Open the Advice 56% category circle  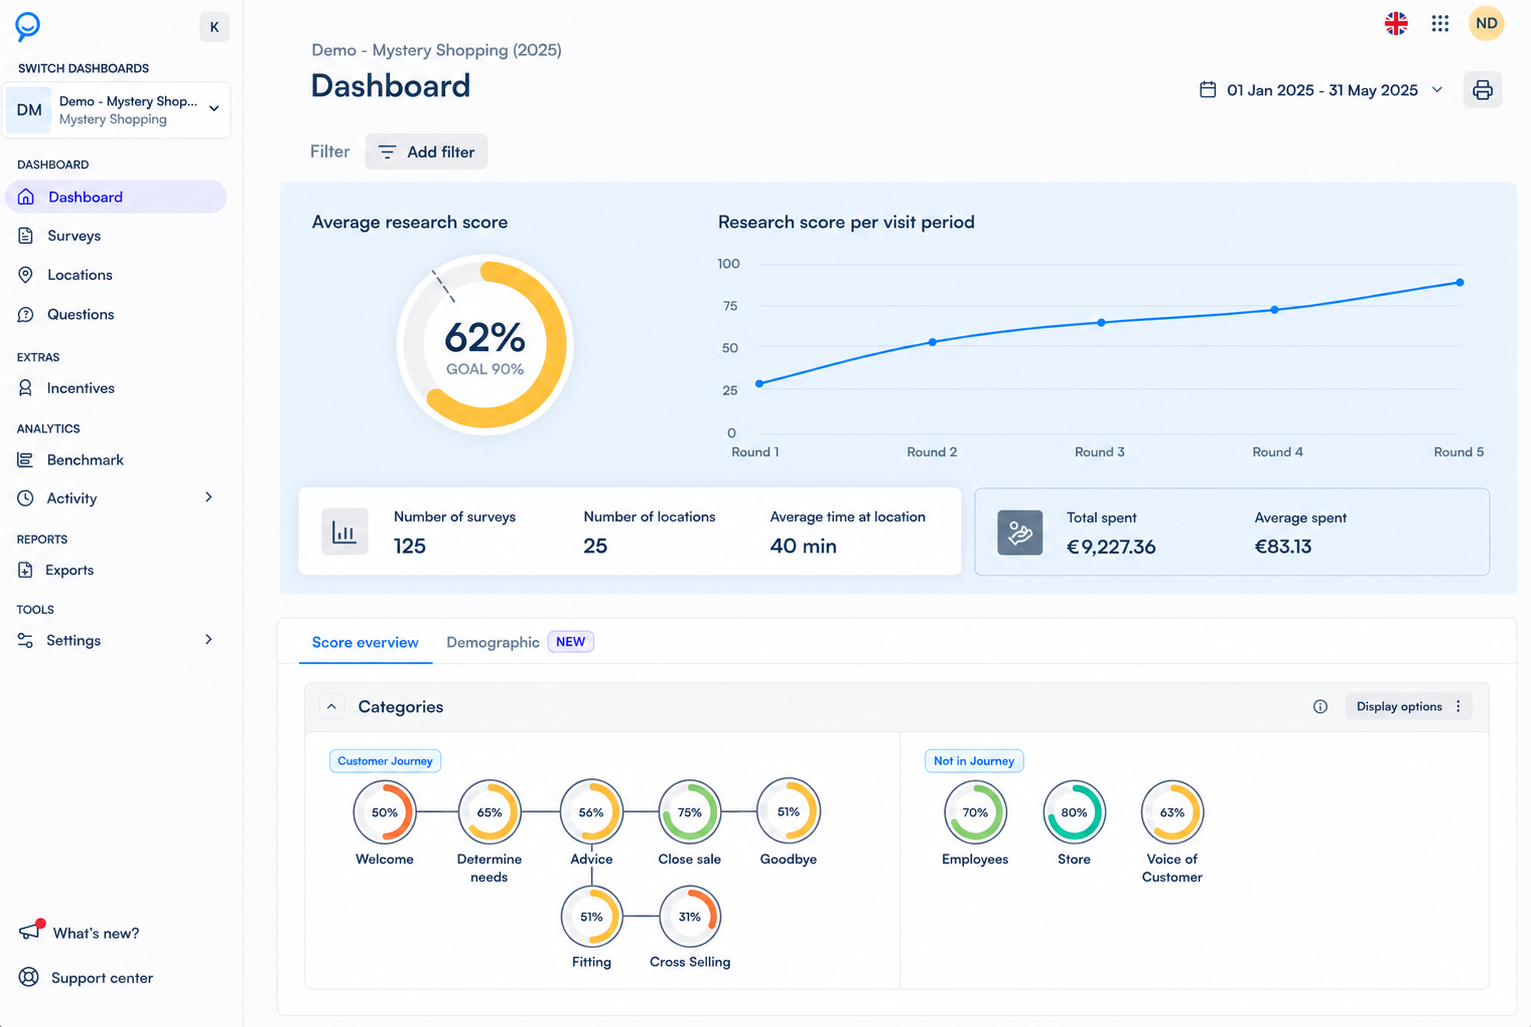pyautogui.click(x=591, y=812)
